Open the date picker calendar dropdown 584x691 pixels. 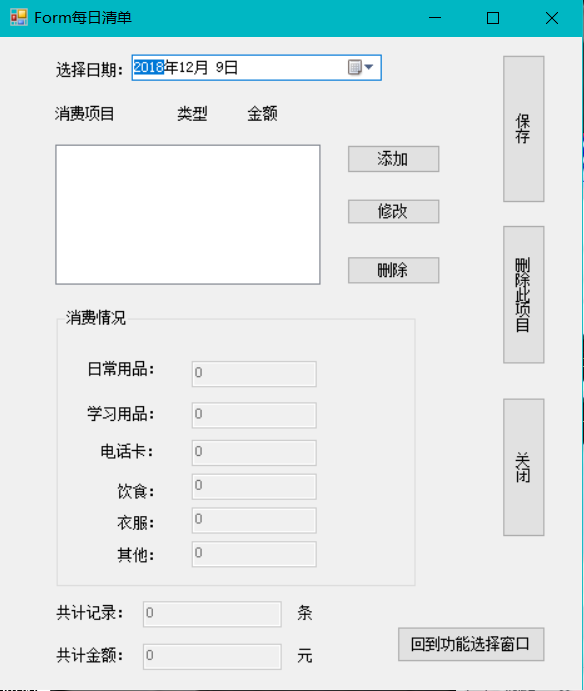point(361,67)
